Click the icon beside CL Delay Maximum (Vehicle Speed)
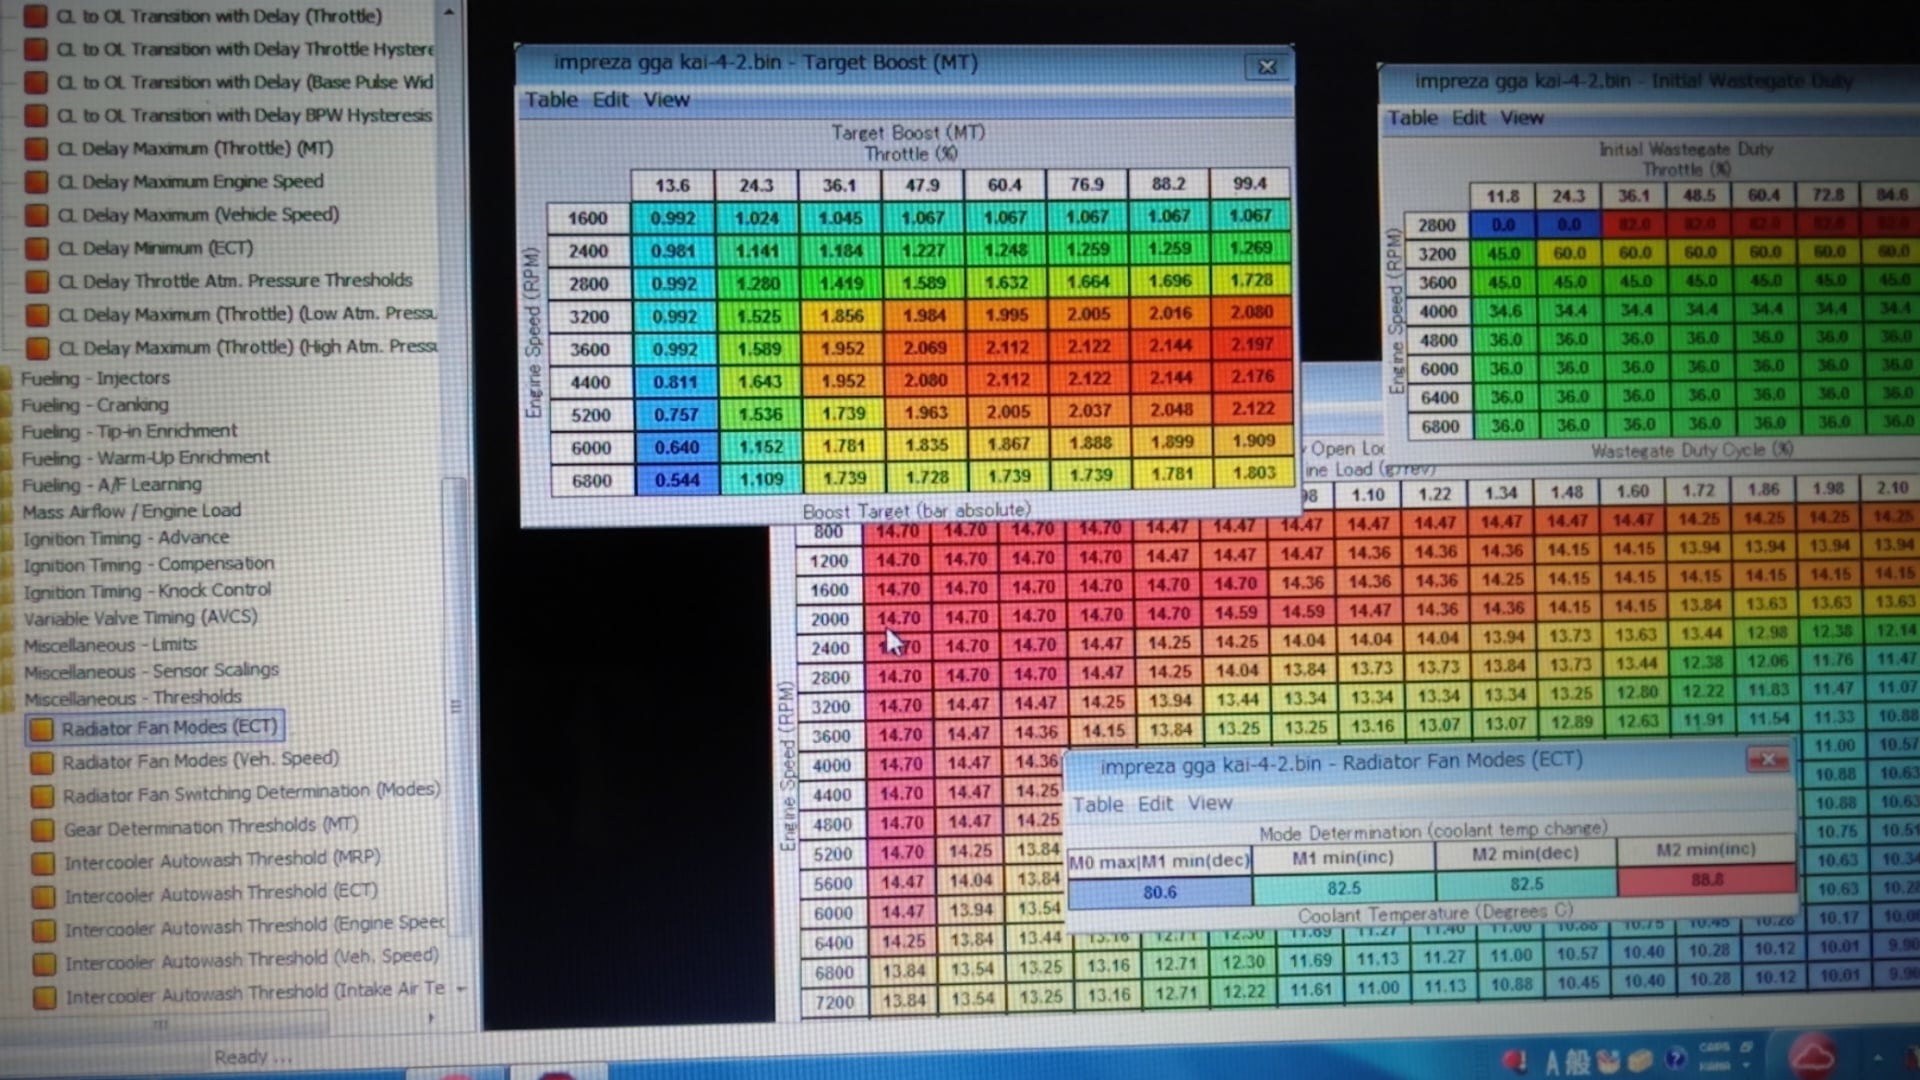This screenshot has height=1080, width=1920. point(36,215)
